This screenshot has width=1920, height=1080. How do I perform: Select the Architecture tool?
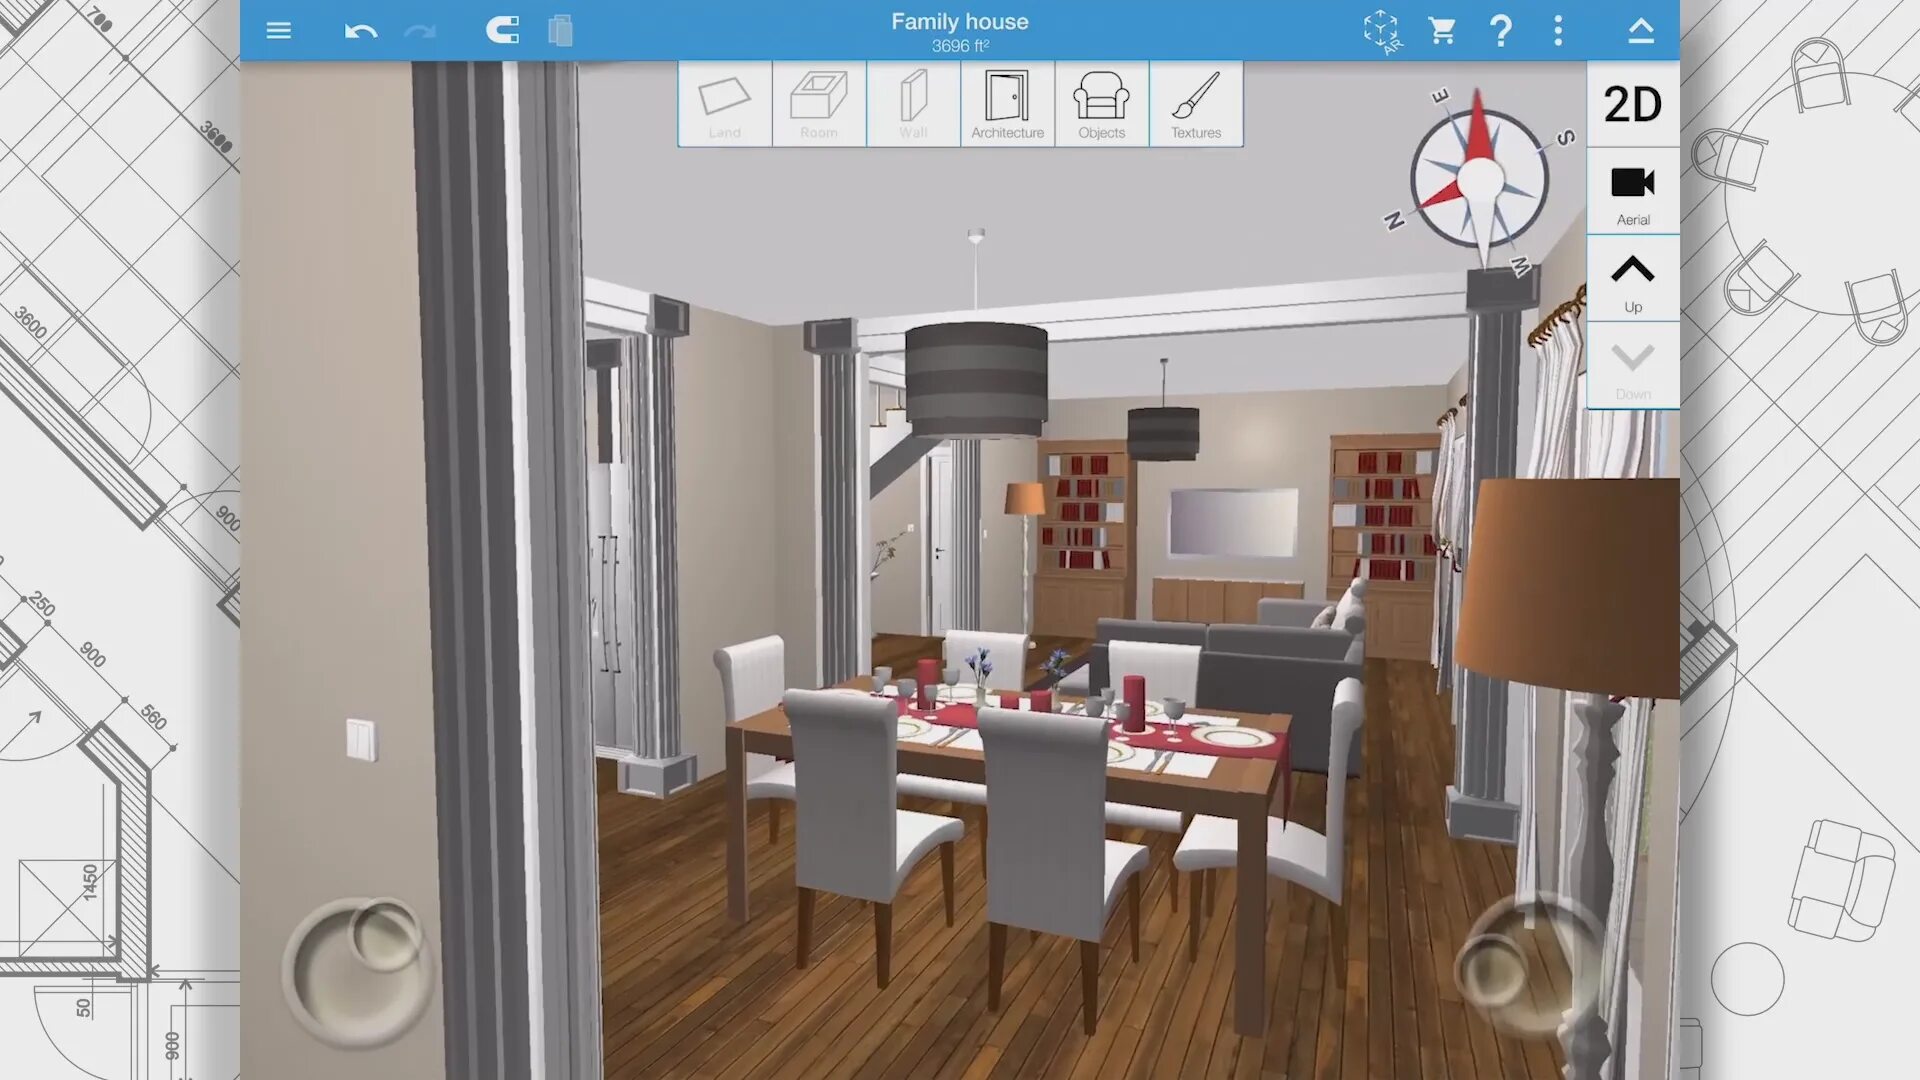click(1007, 103)
